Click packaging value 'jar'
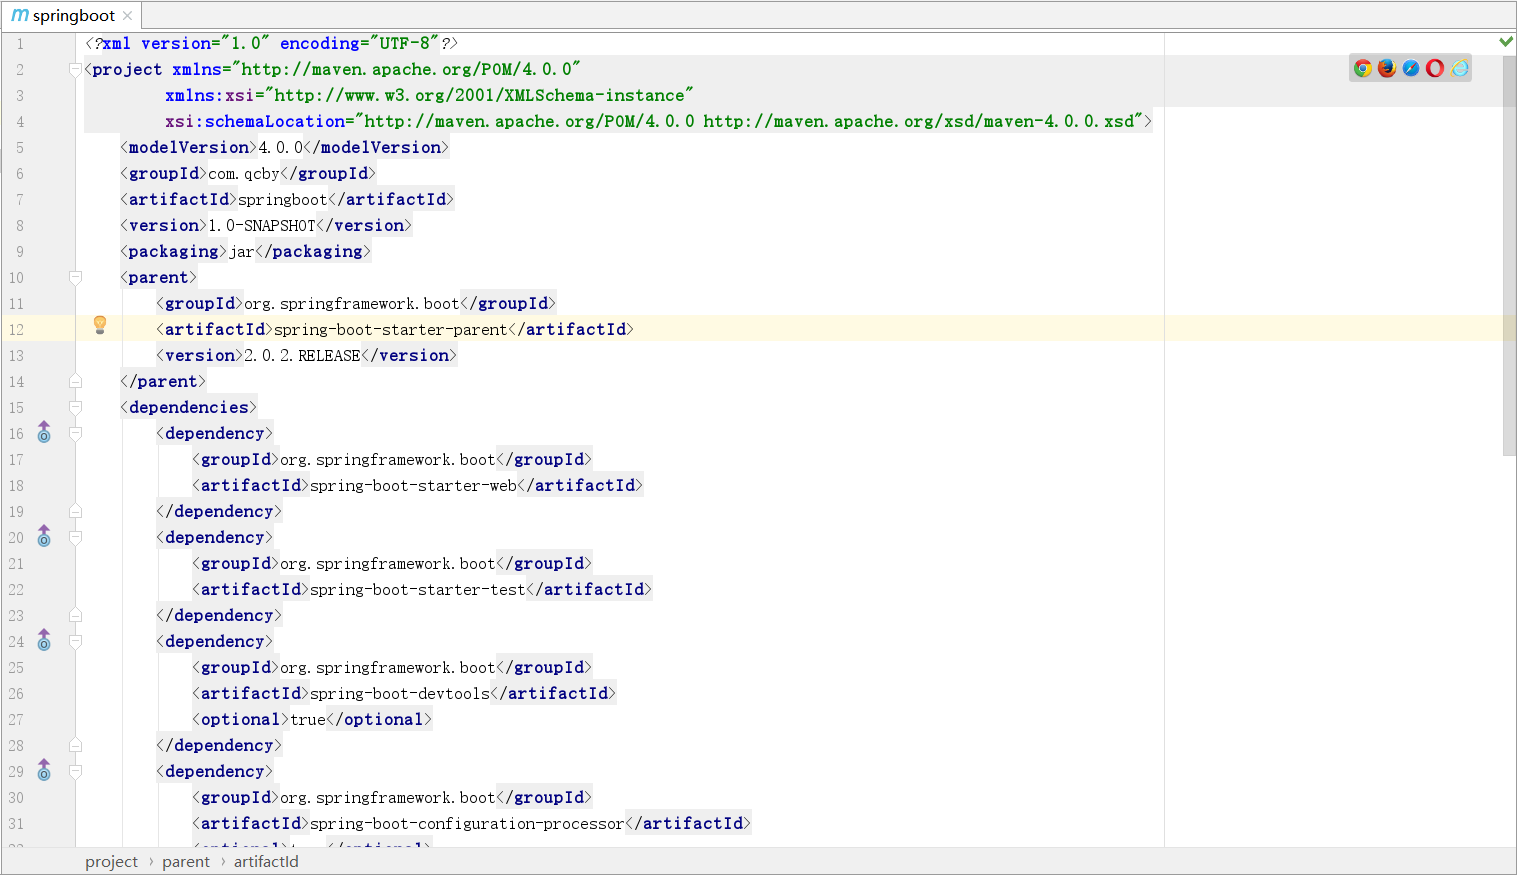This screenshot has height=875, width=1517. click(x=241, y=252)
